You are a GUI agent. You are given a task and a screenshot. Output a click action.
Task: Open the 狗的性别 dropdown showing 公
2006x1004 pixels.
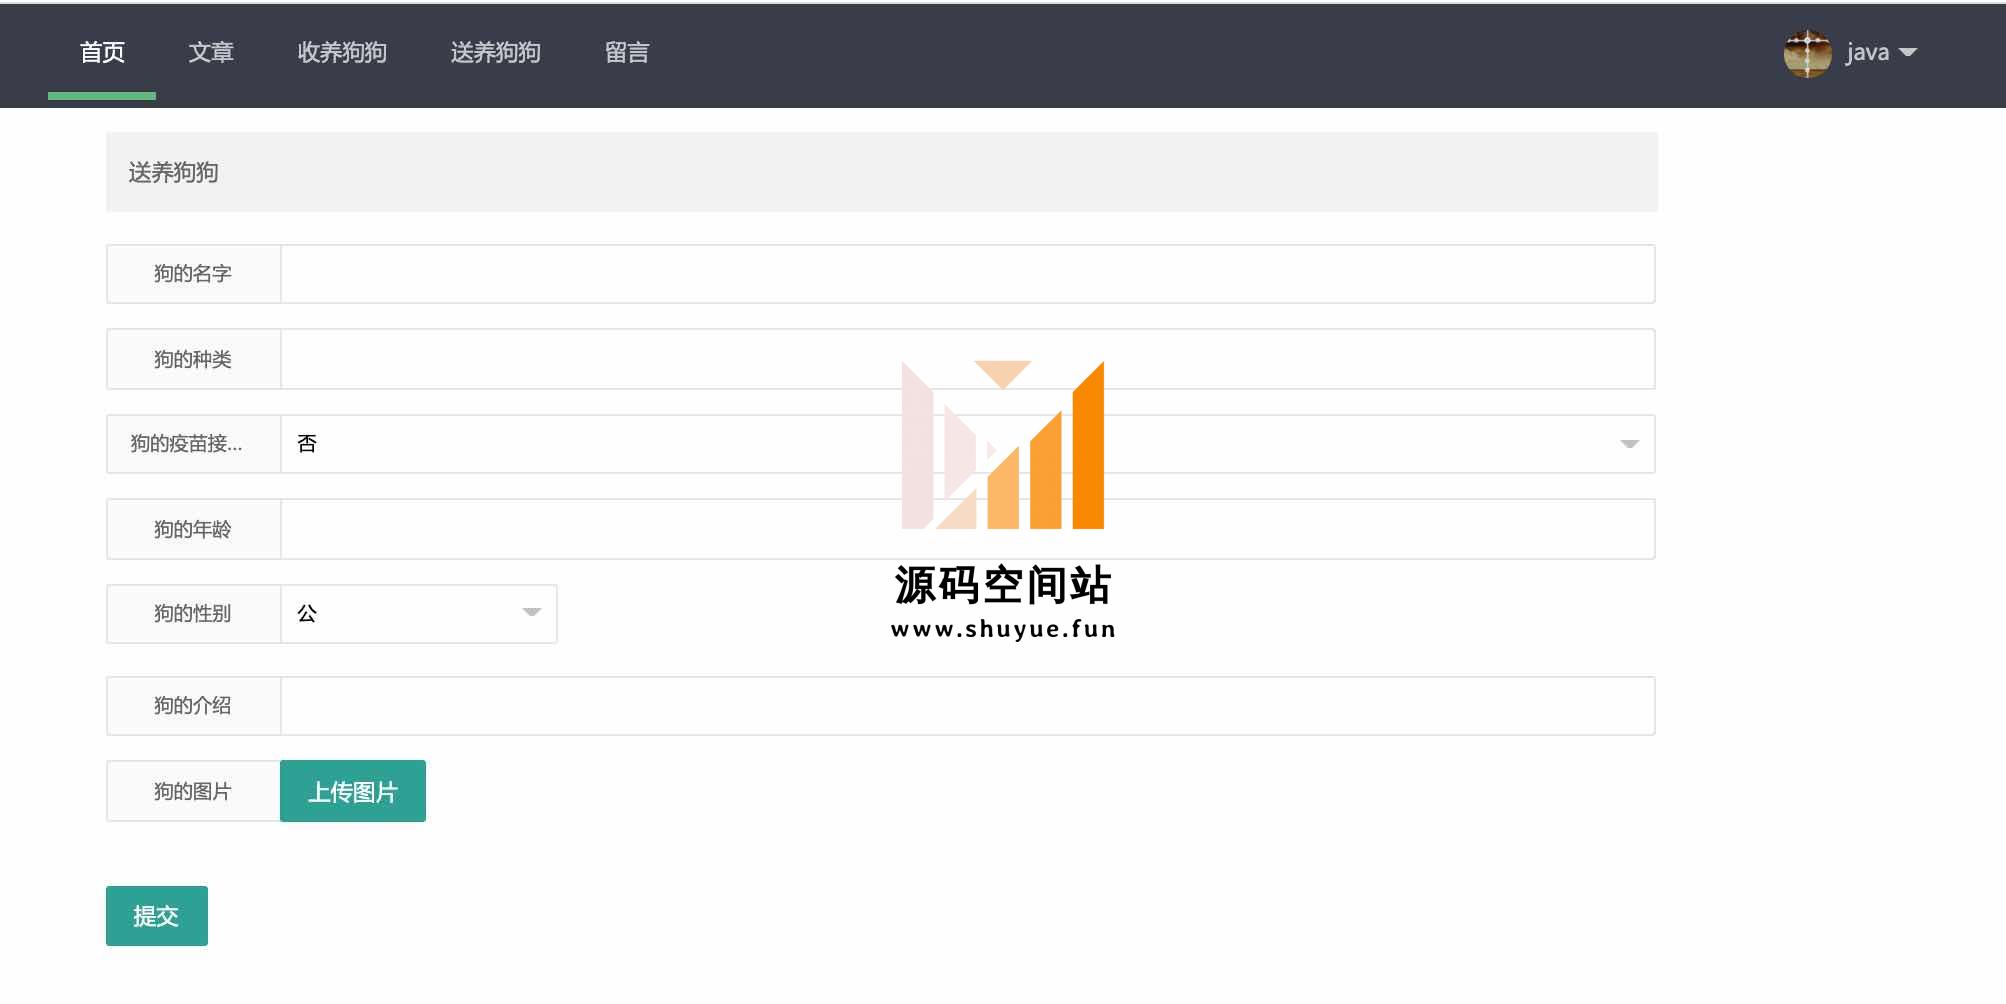coord(419,614)
